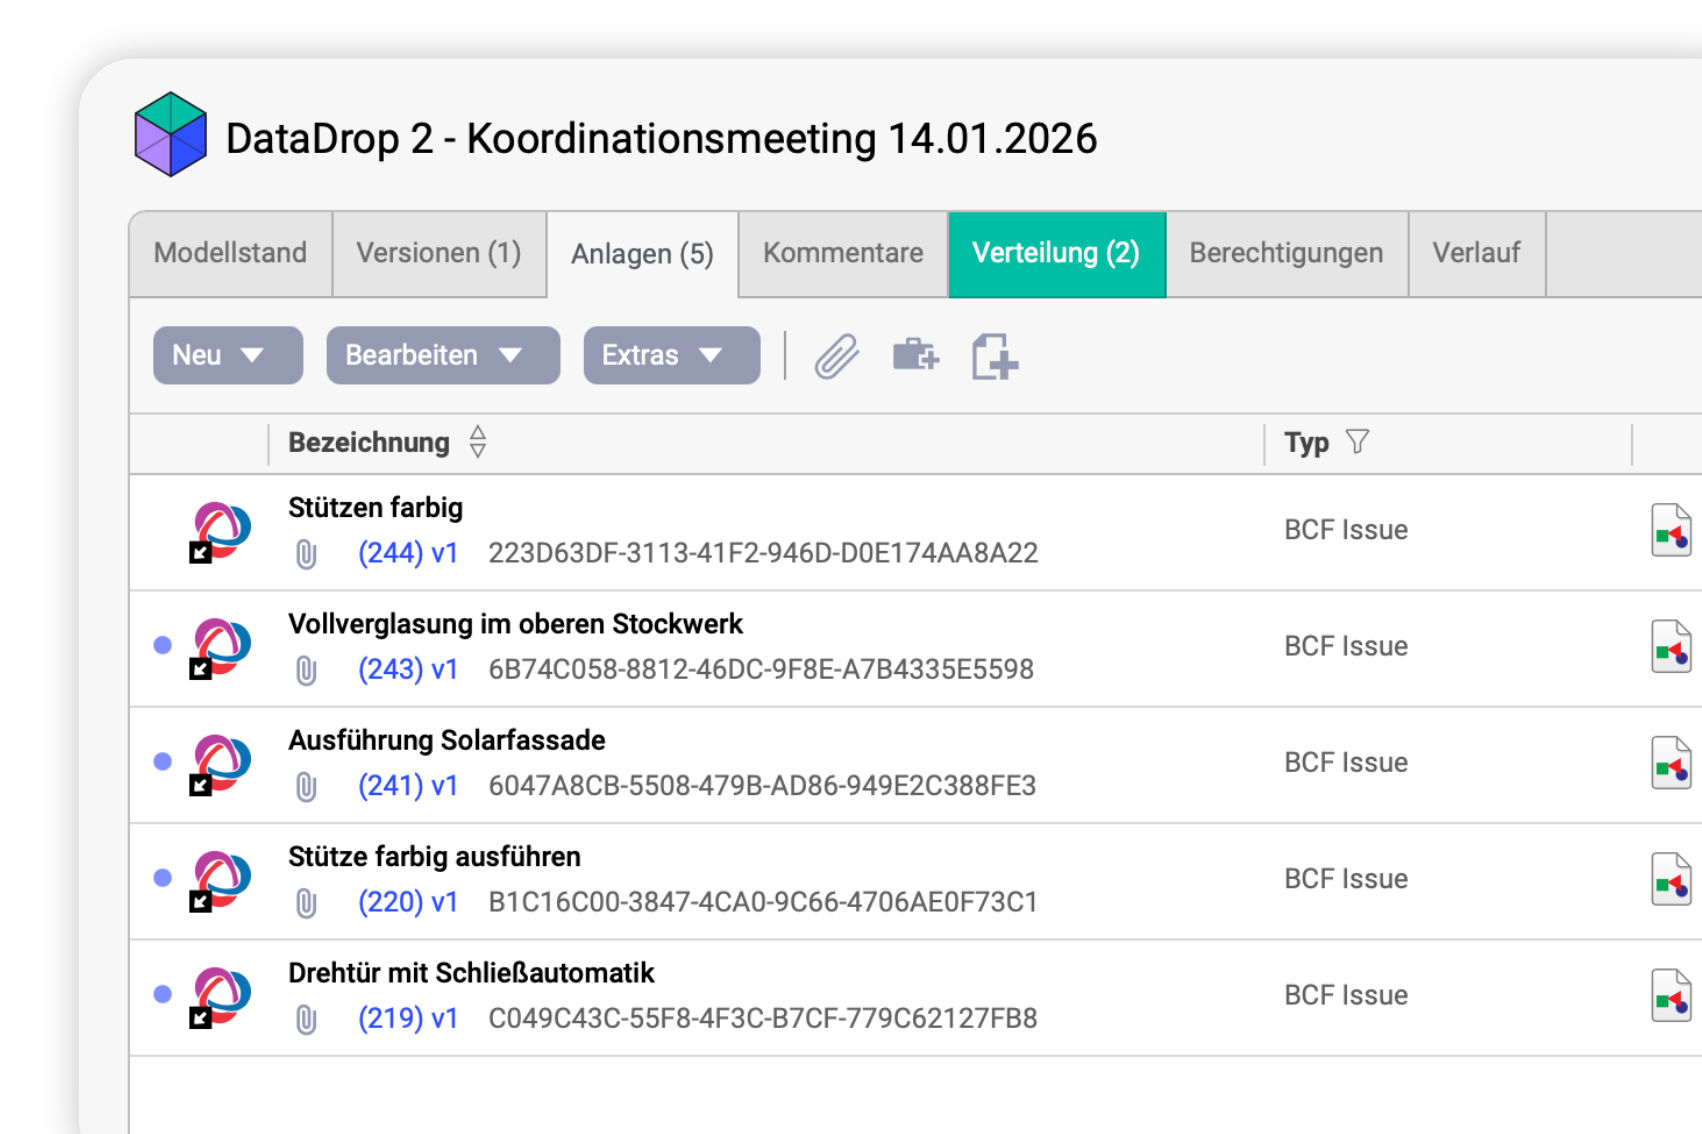Click the BCF logo icon for Drehtür row

[x=220, y=997]
